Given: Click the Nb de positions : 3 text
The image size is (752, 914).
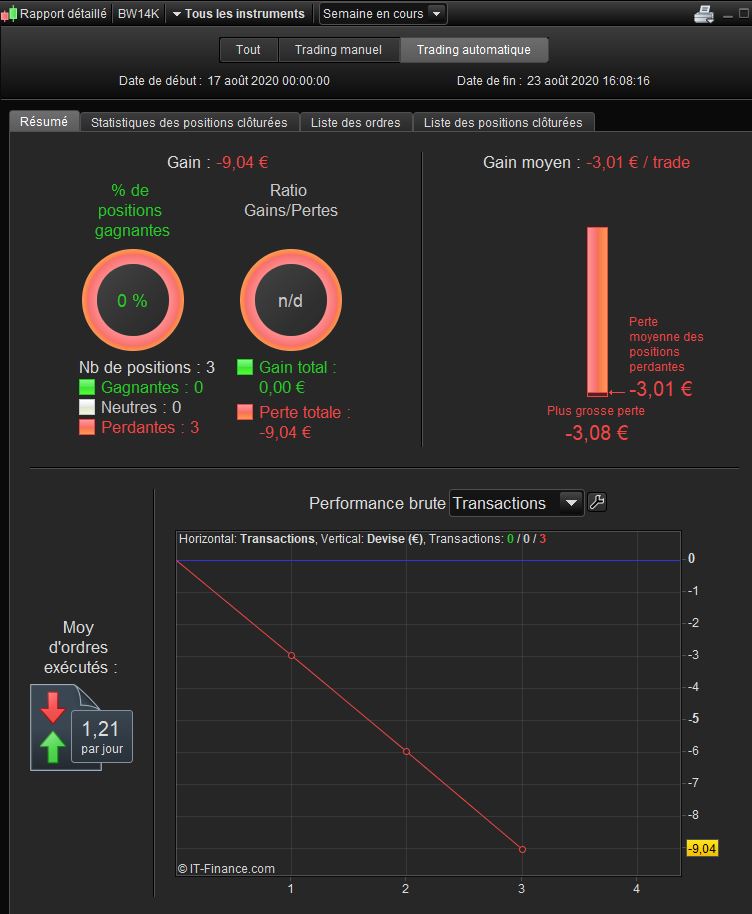Looking at the screenshot, I should click(147, 367).
